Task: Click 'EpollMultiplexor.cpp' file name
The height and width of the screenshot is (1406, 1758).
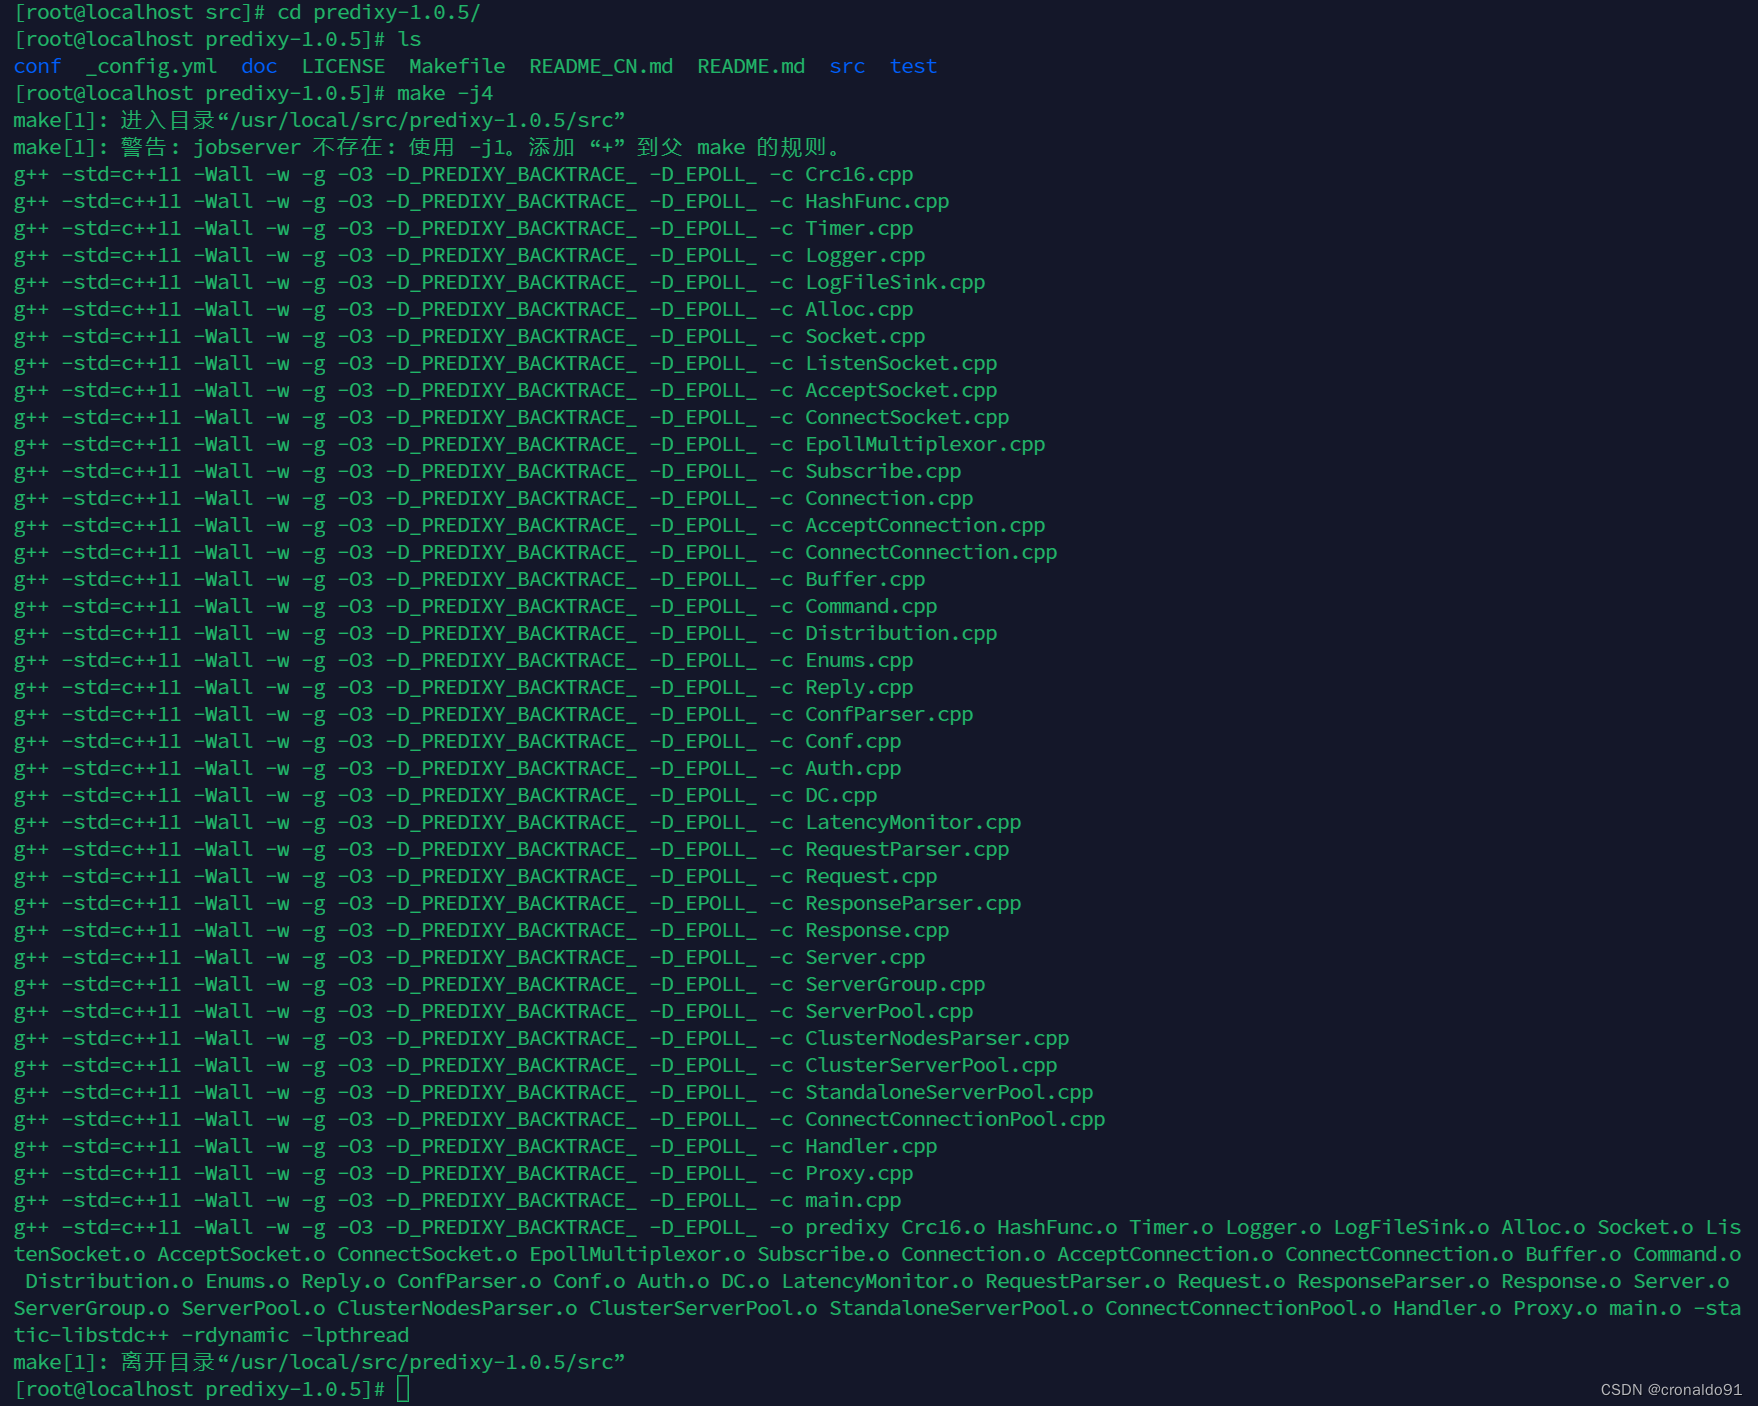Action: [926, 444]
